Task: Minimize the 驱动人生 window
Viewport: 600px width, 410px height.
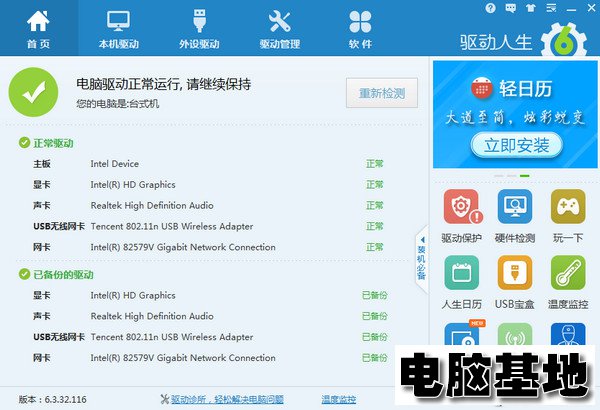Action: point(571,8)
